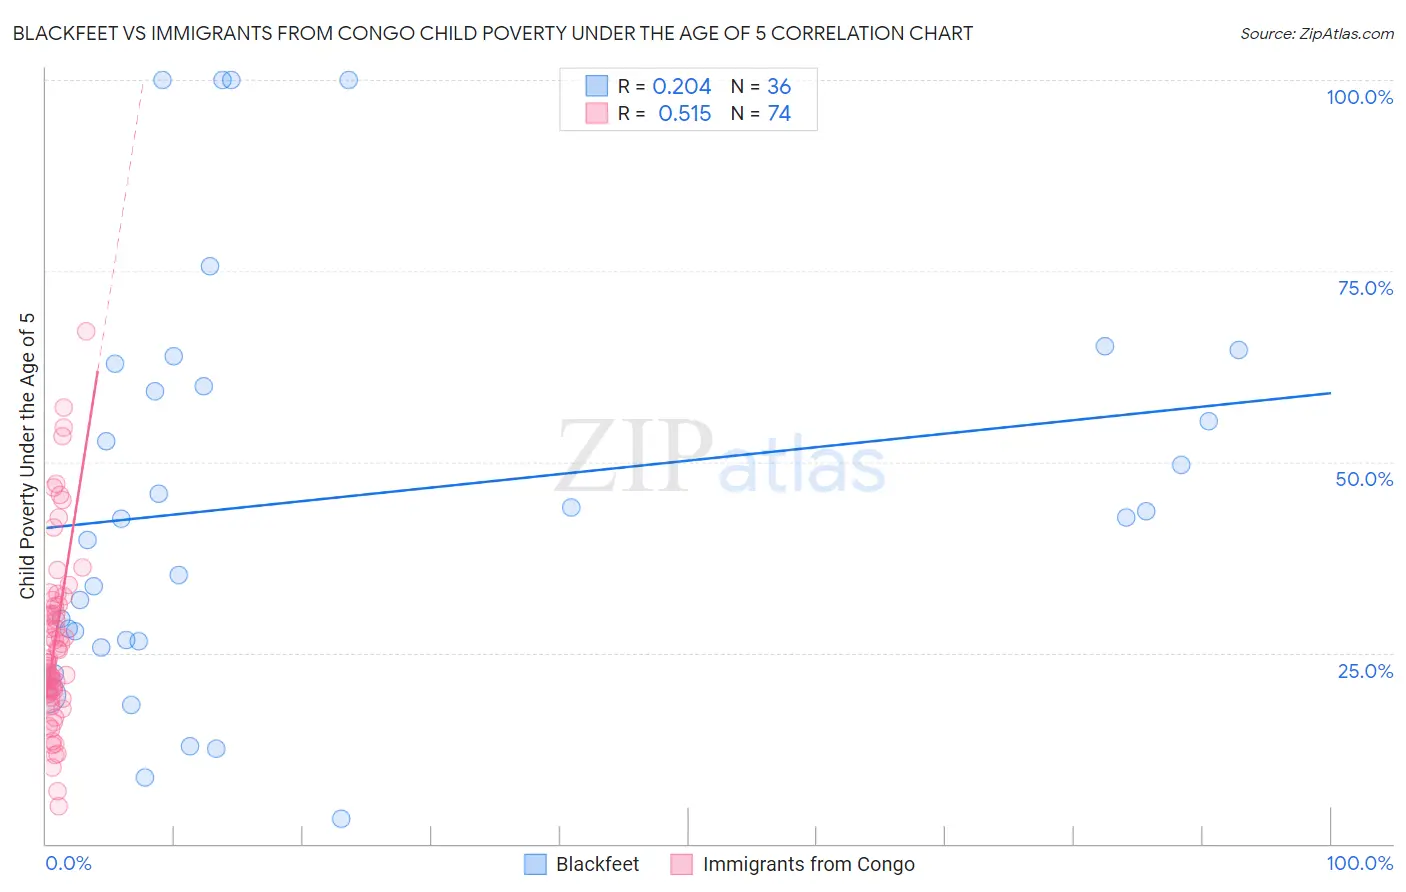Click the blue point near 50 percent on right
1406x892 pixels.
1181,465
